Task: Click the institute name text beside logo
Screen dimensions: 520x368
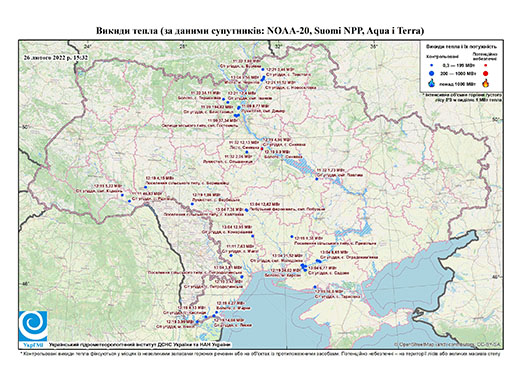Action: [x=140, y=345]
